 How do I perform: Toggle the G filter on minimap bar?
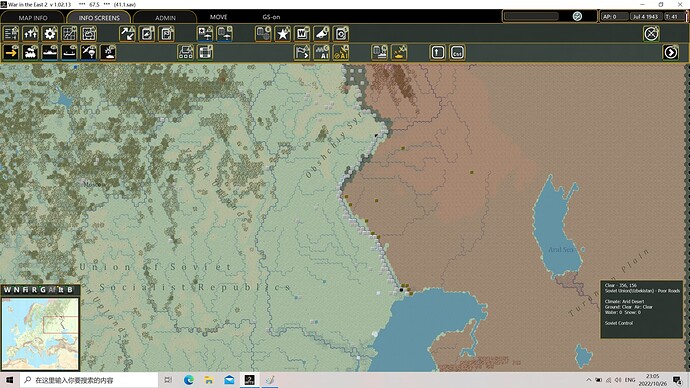tap(43, 289)
